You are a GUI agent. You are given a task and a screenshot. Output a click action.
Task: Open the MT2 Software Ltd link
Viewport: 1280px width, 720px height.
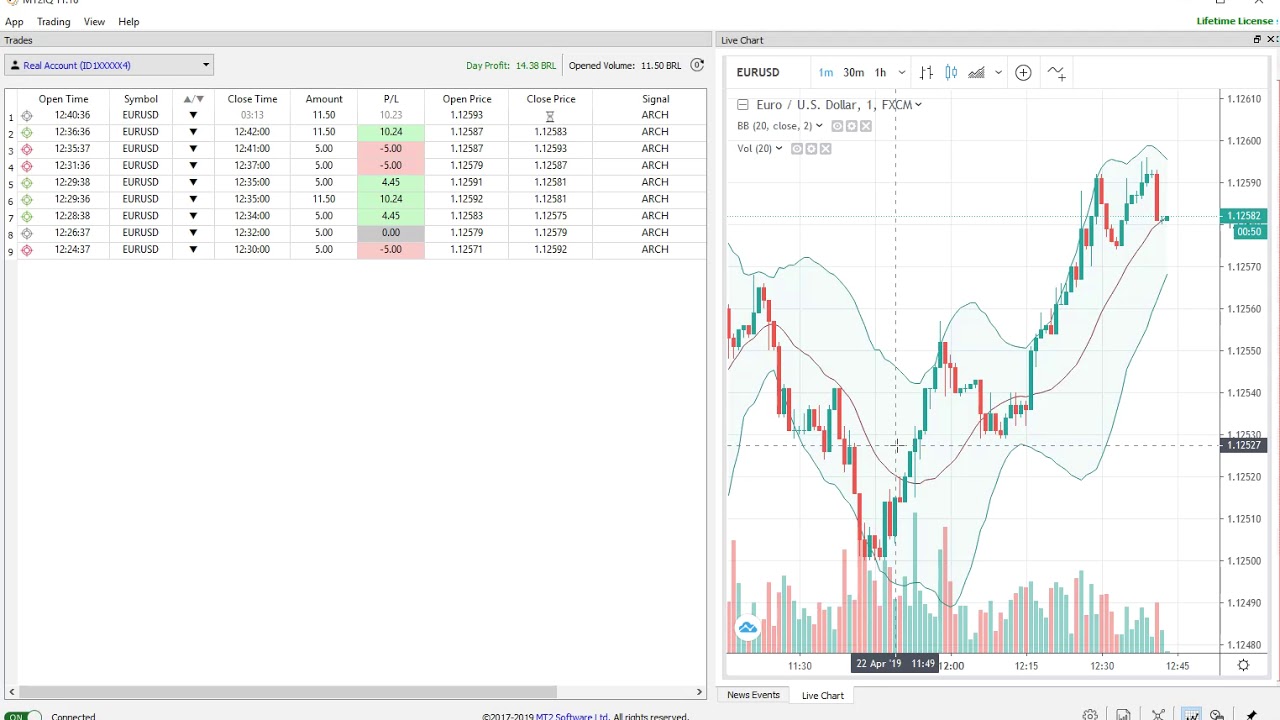(x=571, y=716)
